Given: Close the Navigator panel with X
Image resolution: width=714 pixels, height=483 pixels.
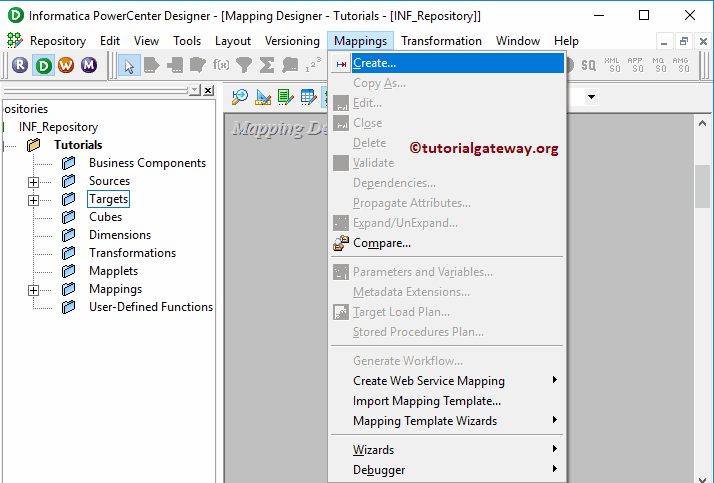Looking at the screenshot, I should (208, 90).
